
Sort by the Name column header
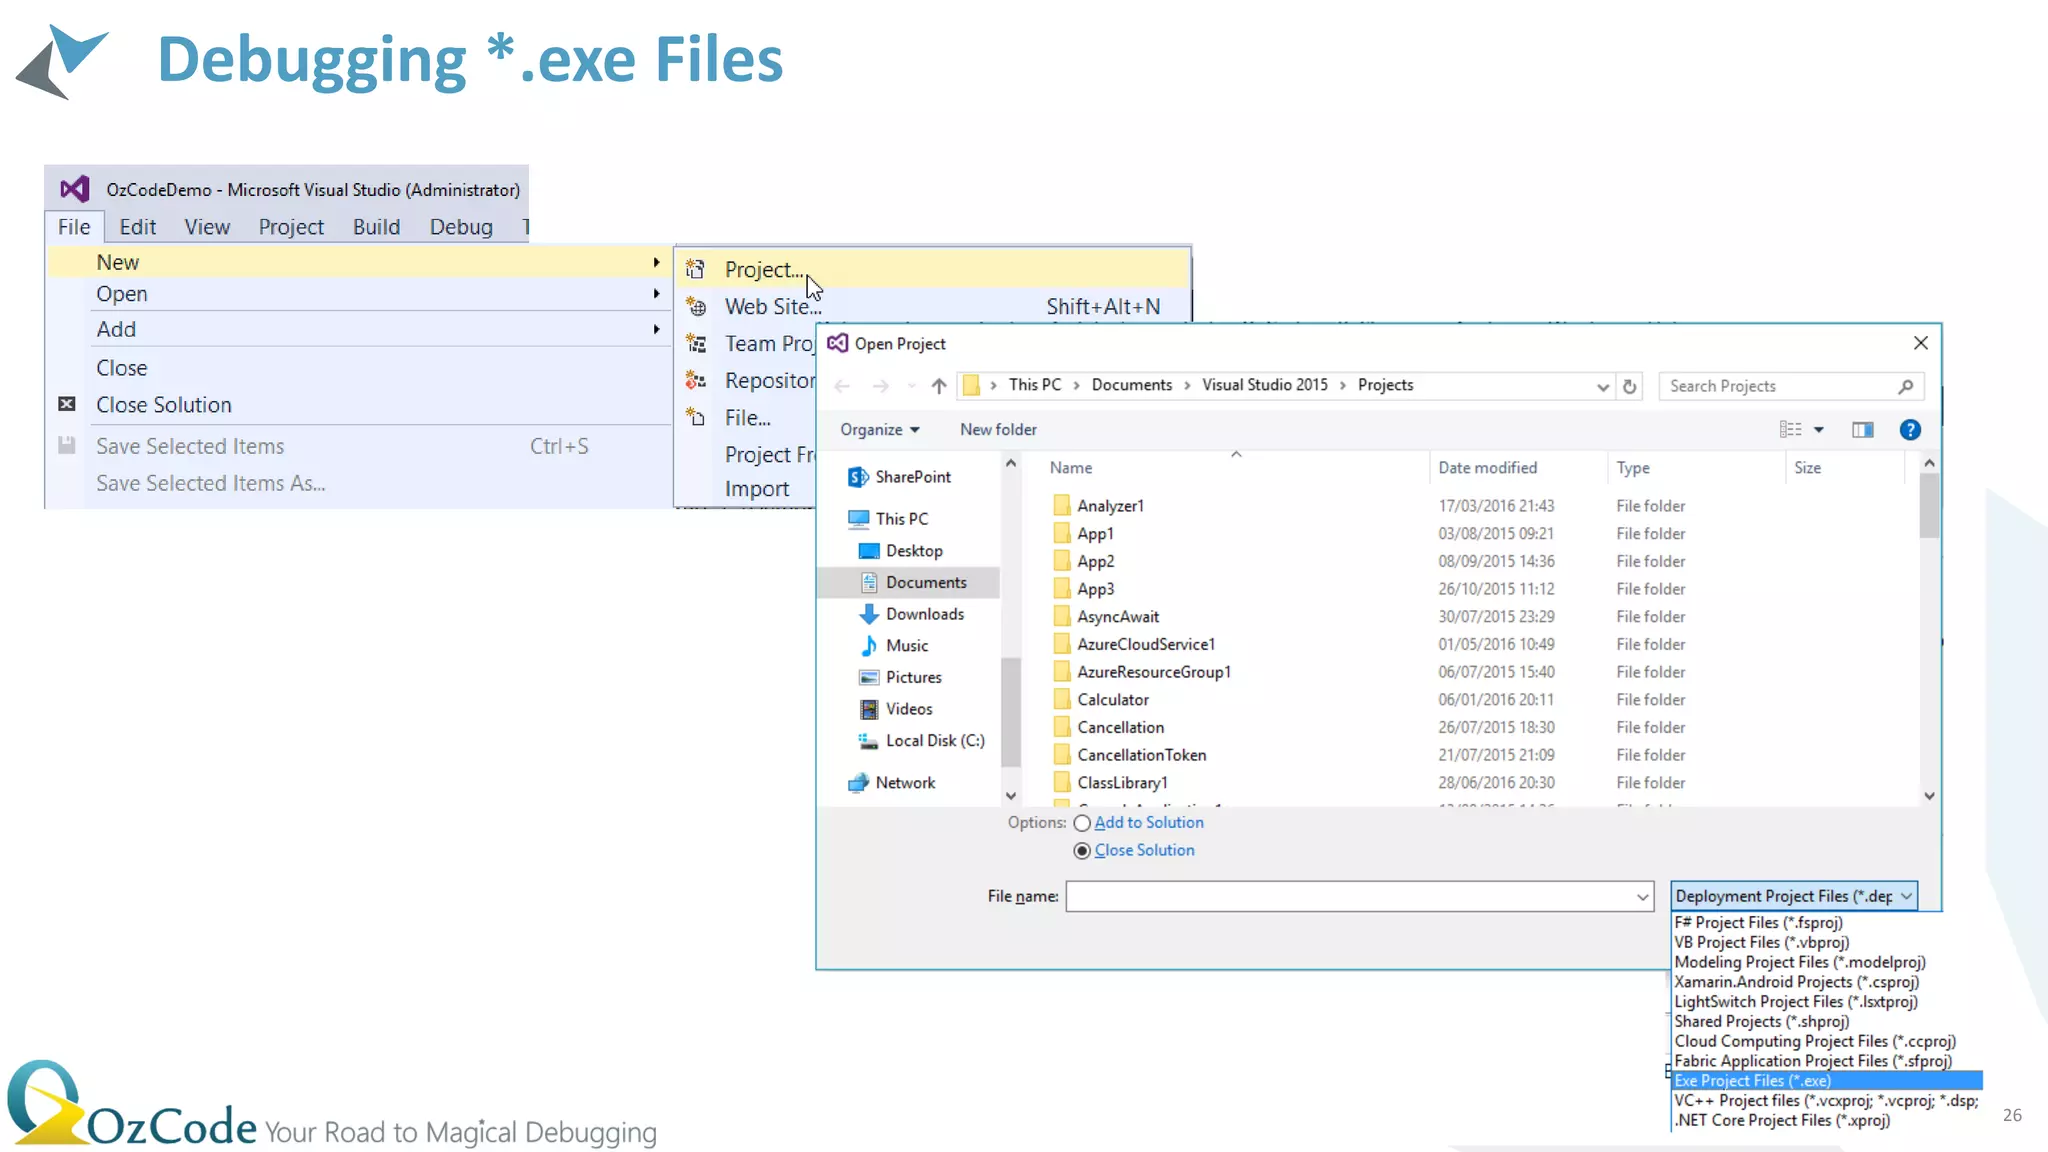click(1071, 467)
